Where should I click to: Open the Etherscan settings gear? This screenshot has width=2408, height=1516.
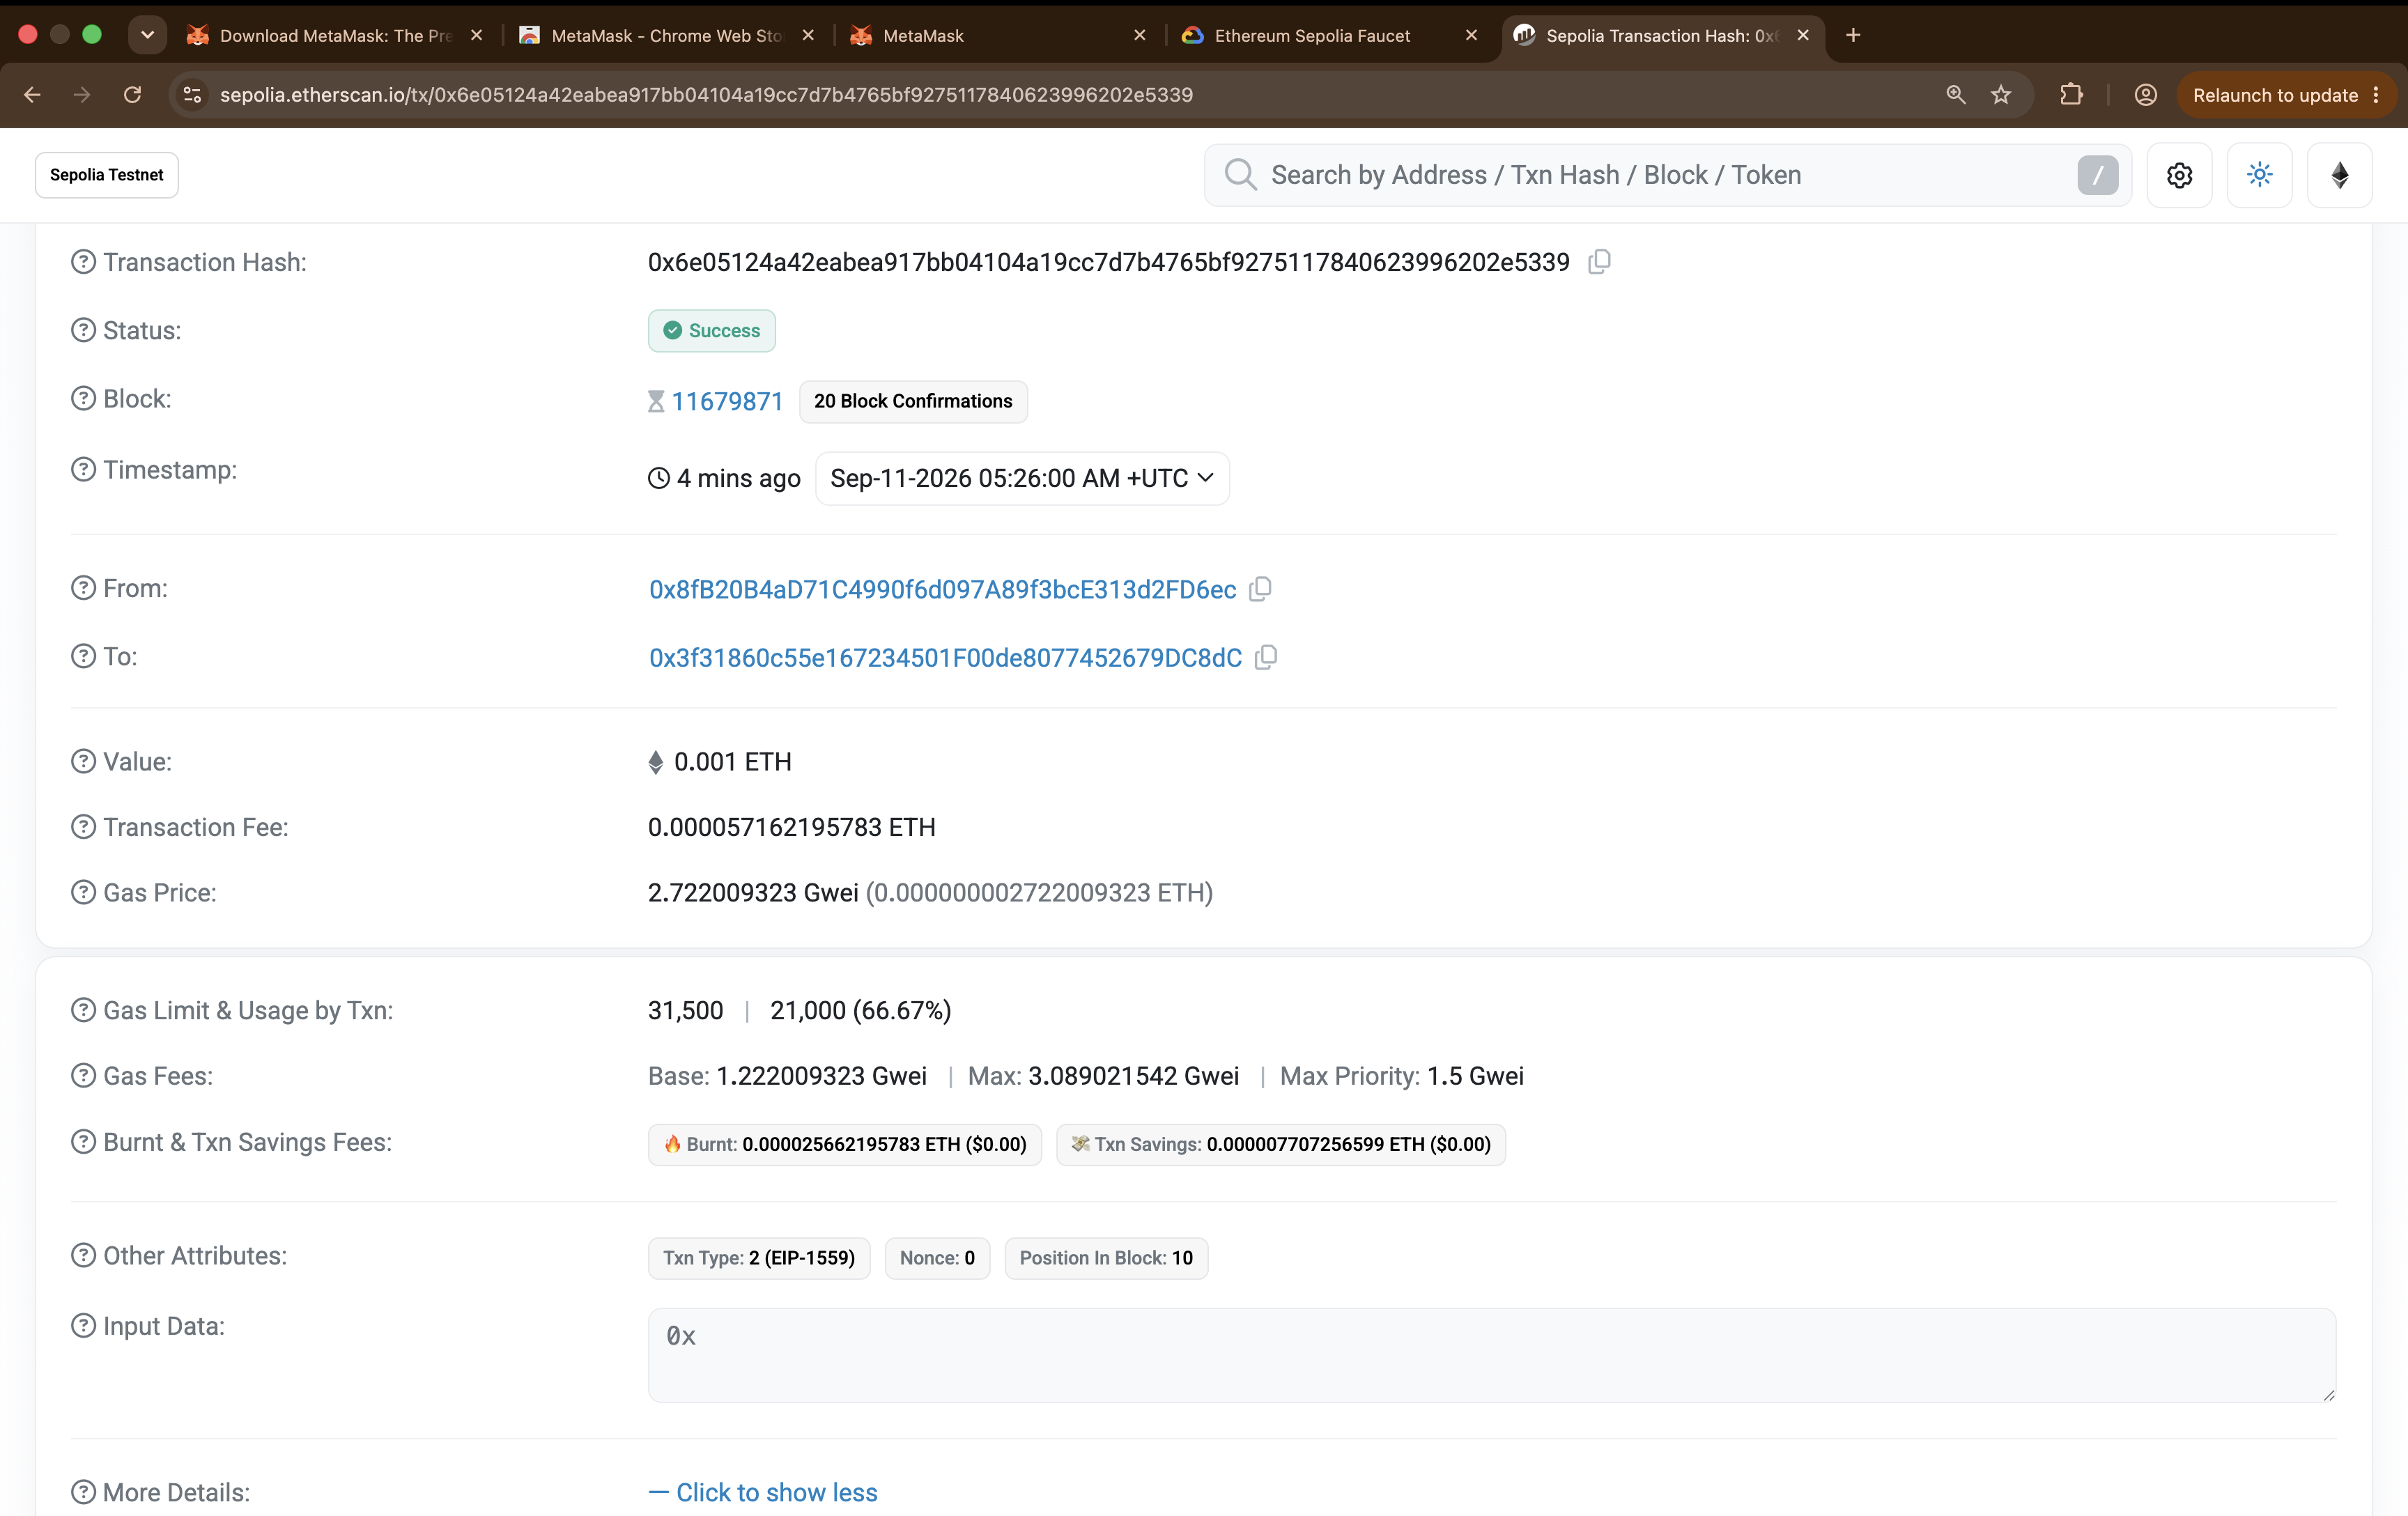pos(2179,175)
